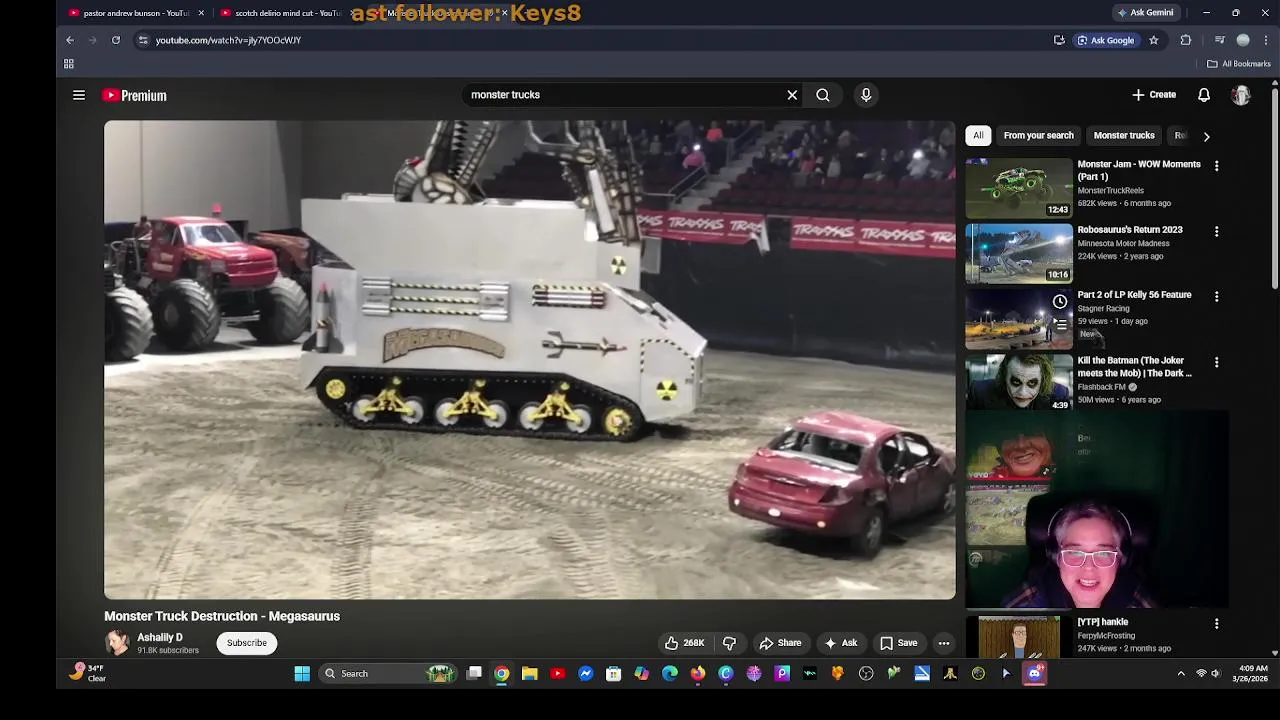Clear the monster trucks search text
The height and width of the screenshot is (720, 1280).
point(792,95)
